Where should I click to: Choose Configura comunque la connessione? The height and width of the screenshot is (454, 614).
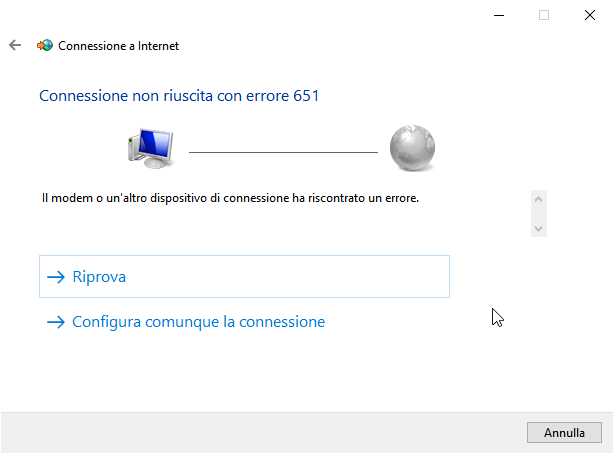pyautogui.click(x=198, y=322)
